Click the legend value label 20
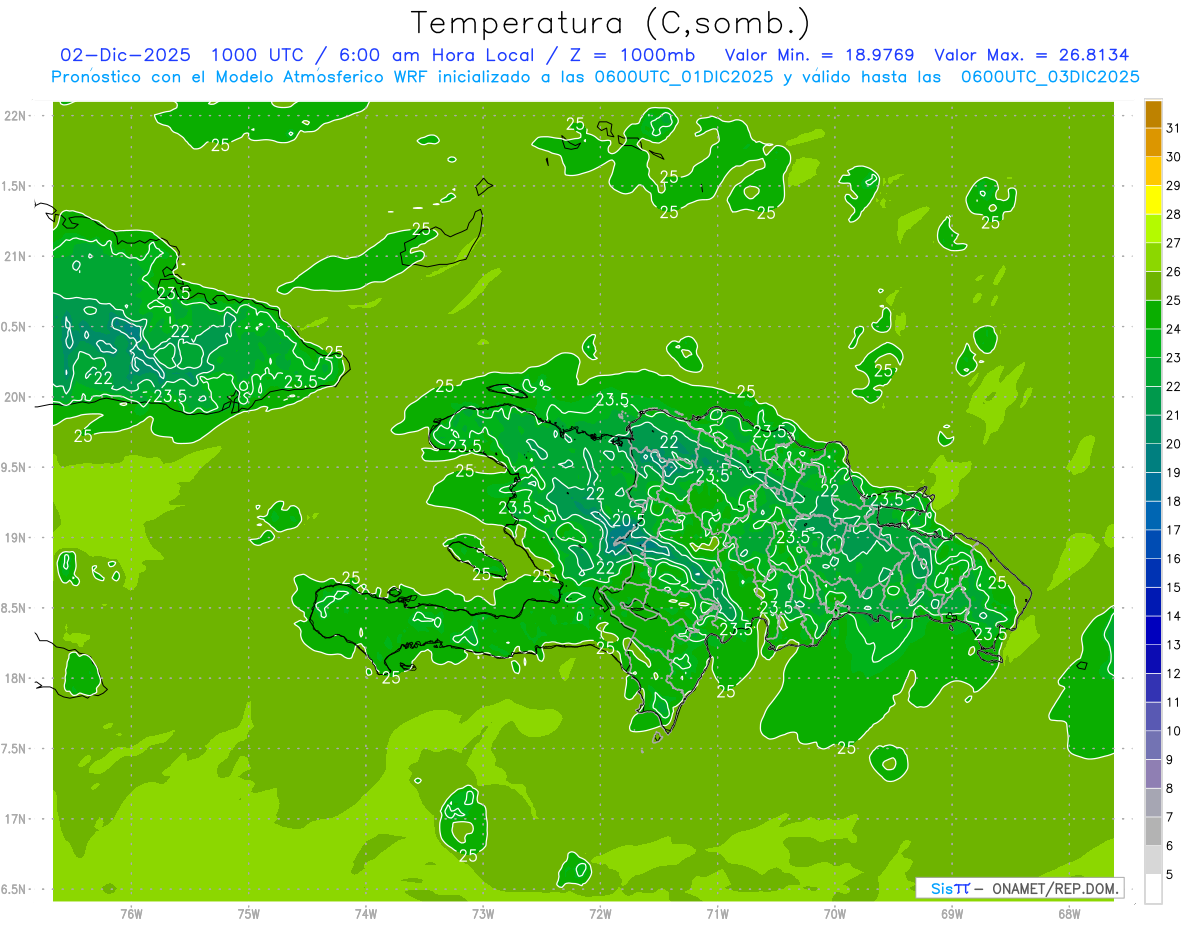 tap(1173, 444)
